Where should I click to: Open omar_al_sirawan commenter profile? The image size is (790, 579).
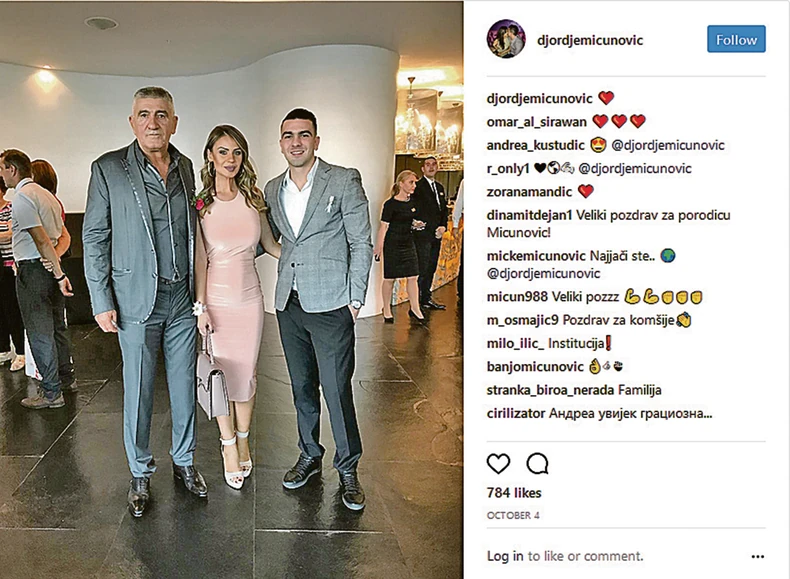point(537,122)
